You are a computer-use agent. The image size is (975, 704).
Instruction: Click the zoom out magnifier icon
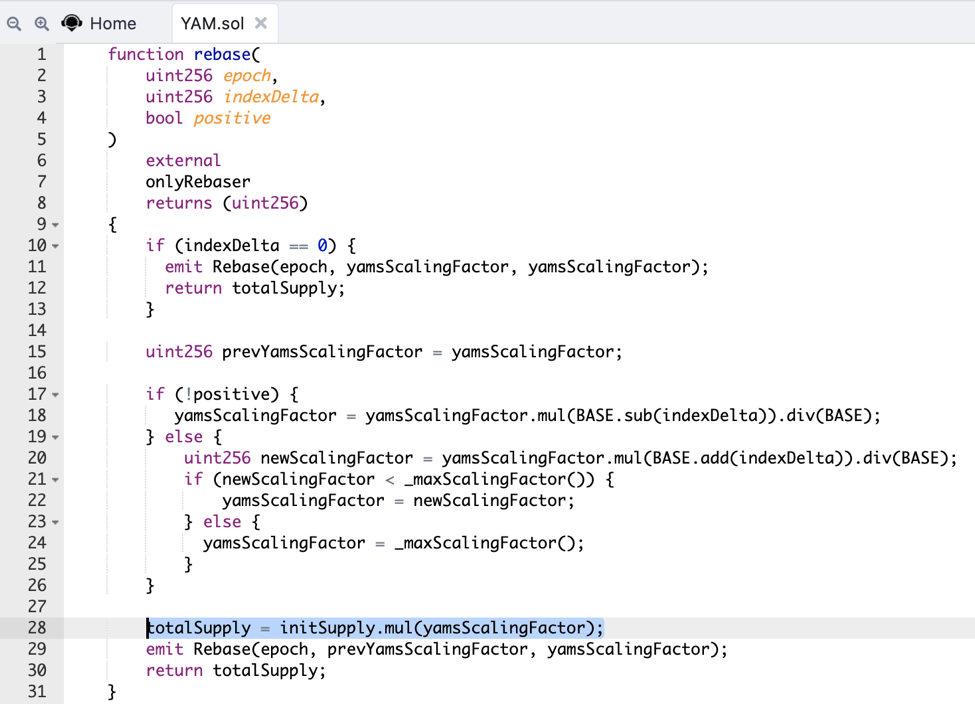(x=14, y=23)
